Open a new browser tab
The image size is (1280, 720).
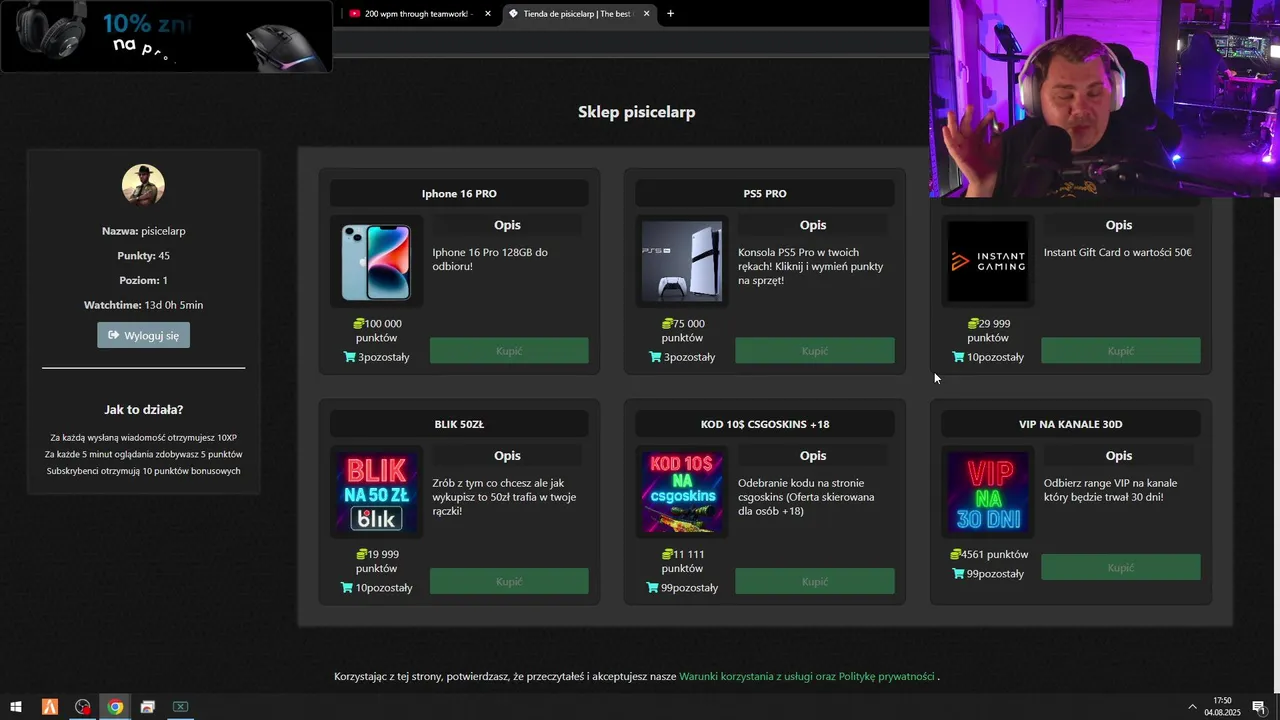(670, 13)
